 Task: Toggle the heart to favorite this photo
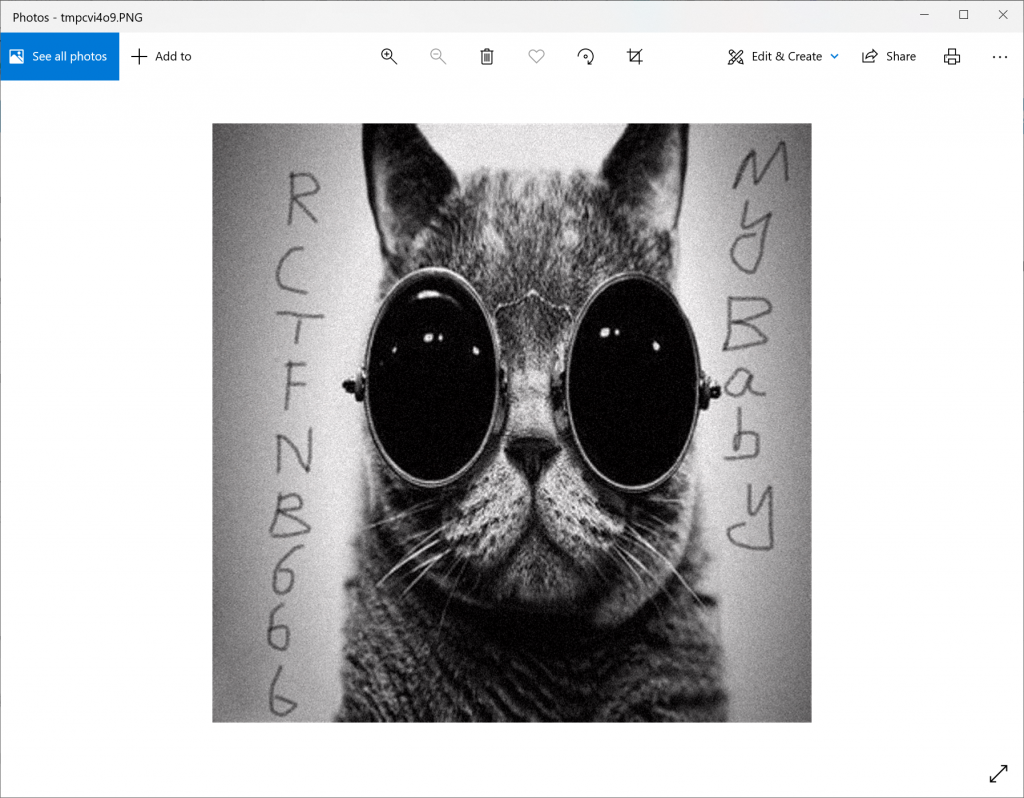[537, 57]
